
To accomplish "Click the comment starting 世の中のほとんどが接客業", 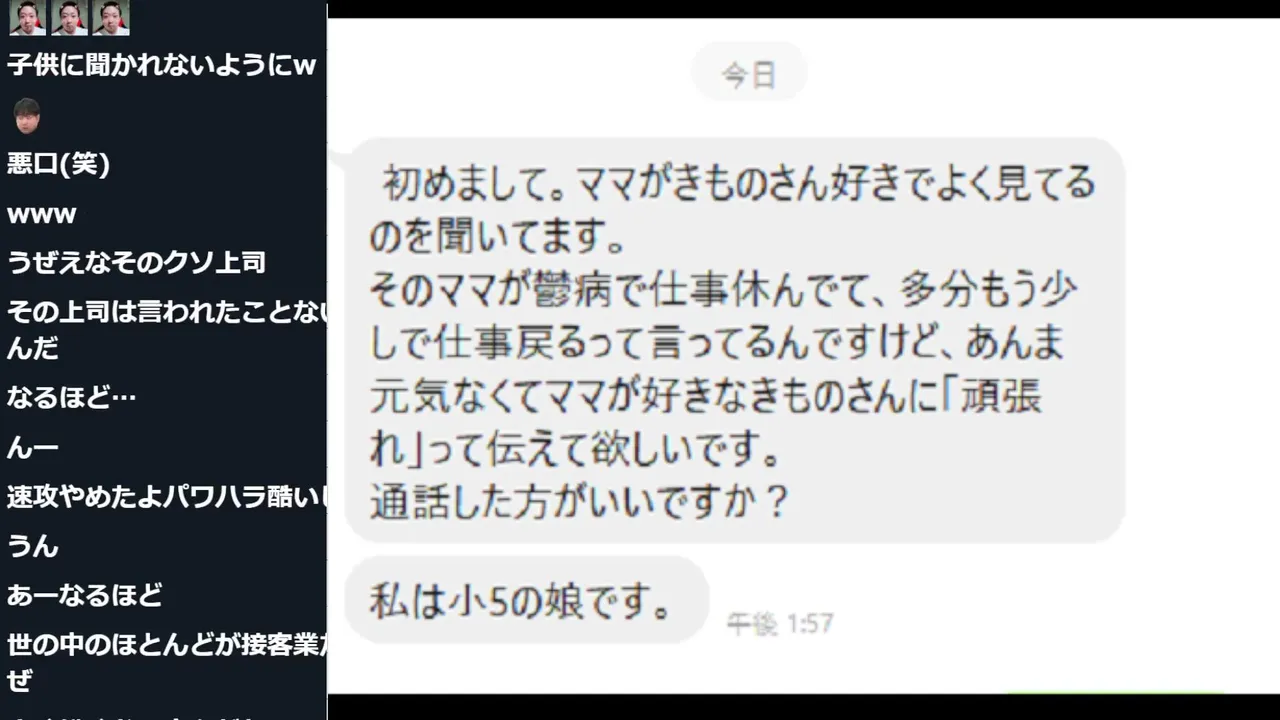I will [166, 662].
